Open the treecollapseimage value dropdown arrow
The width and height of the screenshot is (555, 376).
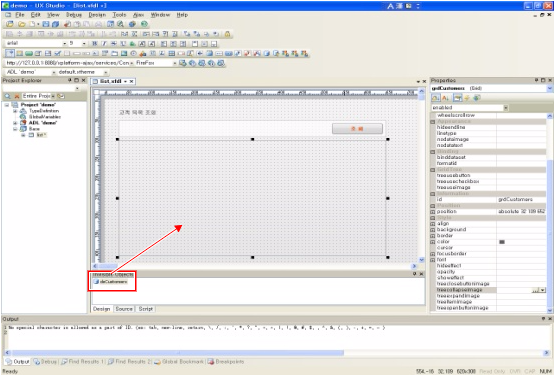pyautogui.click(x=543, y=290)
